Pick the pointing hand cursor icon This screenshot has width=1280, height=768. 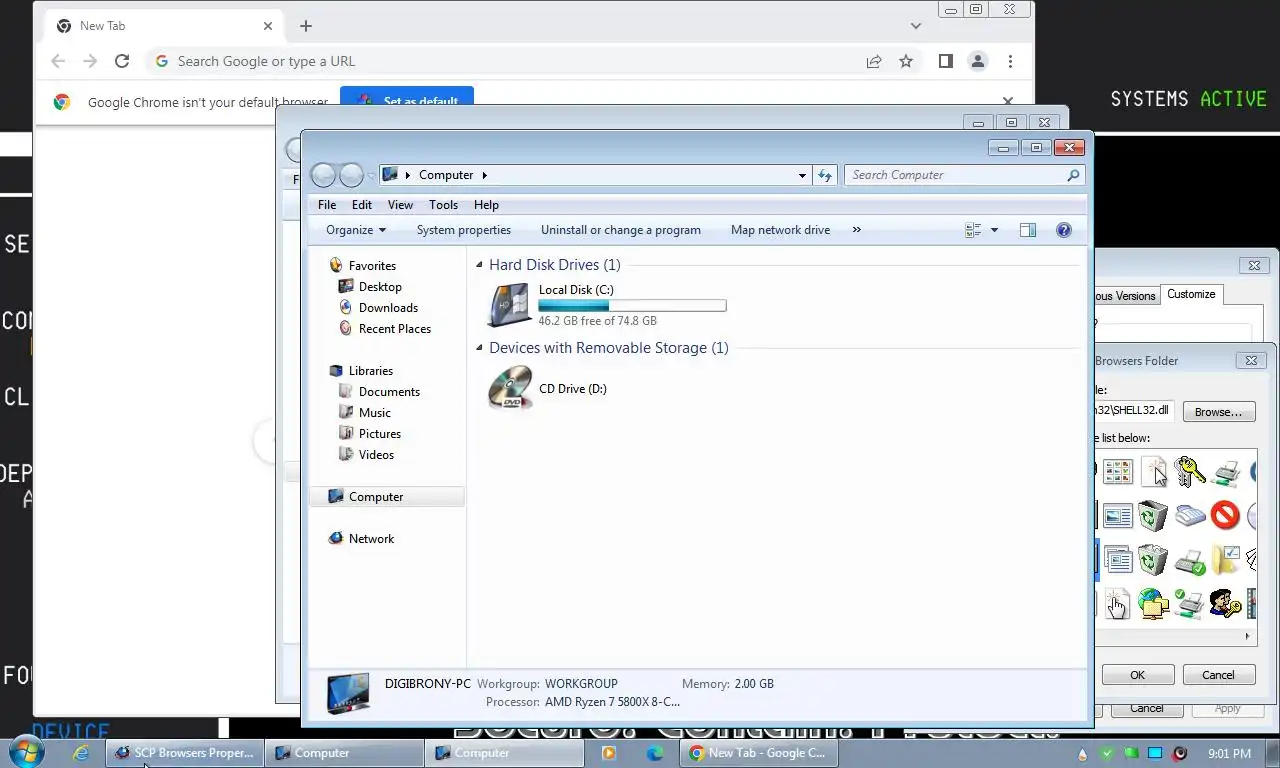(1117, 603)
